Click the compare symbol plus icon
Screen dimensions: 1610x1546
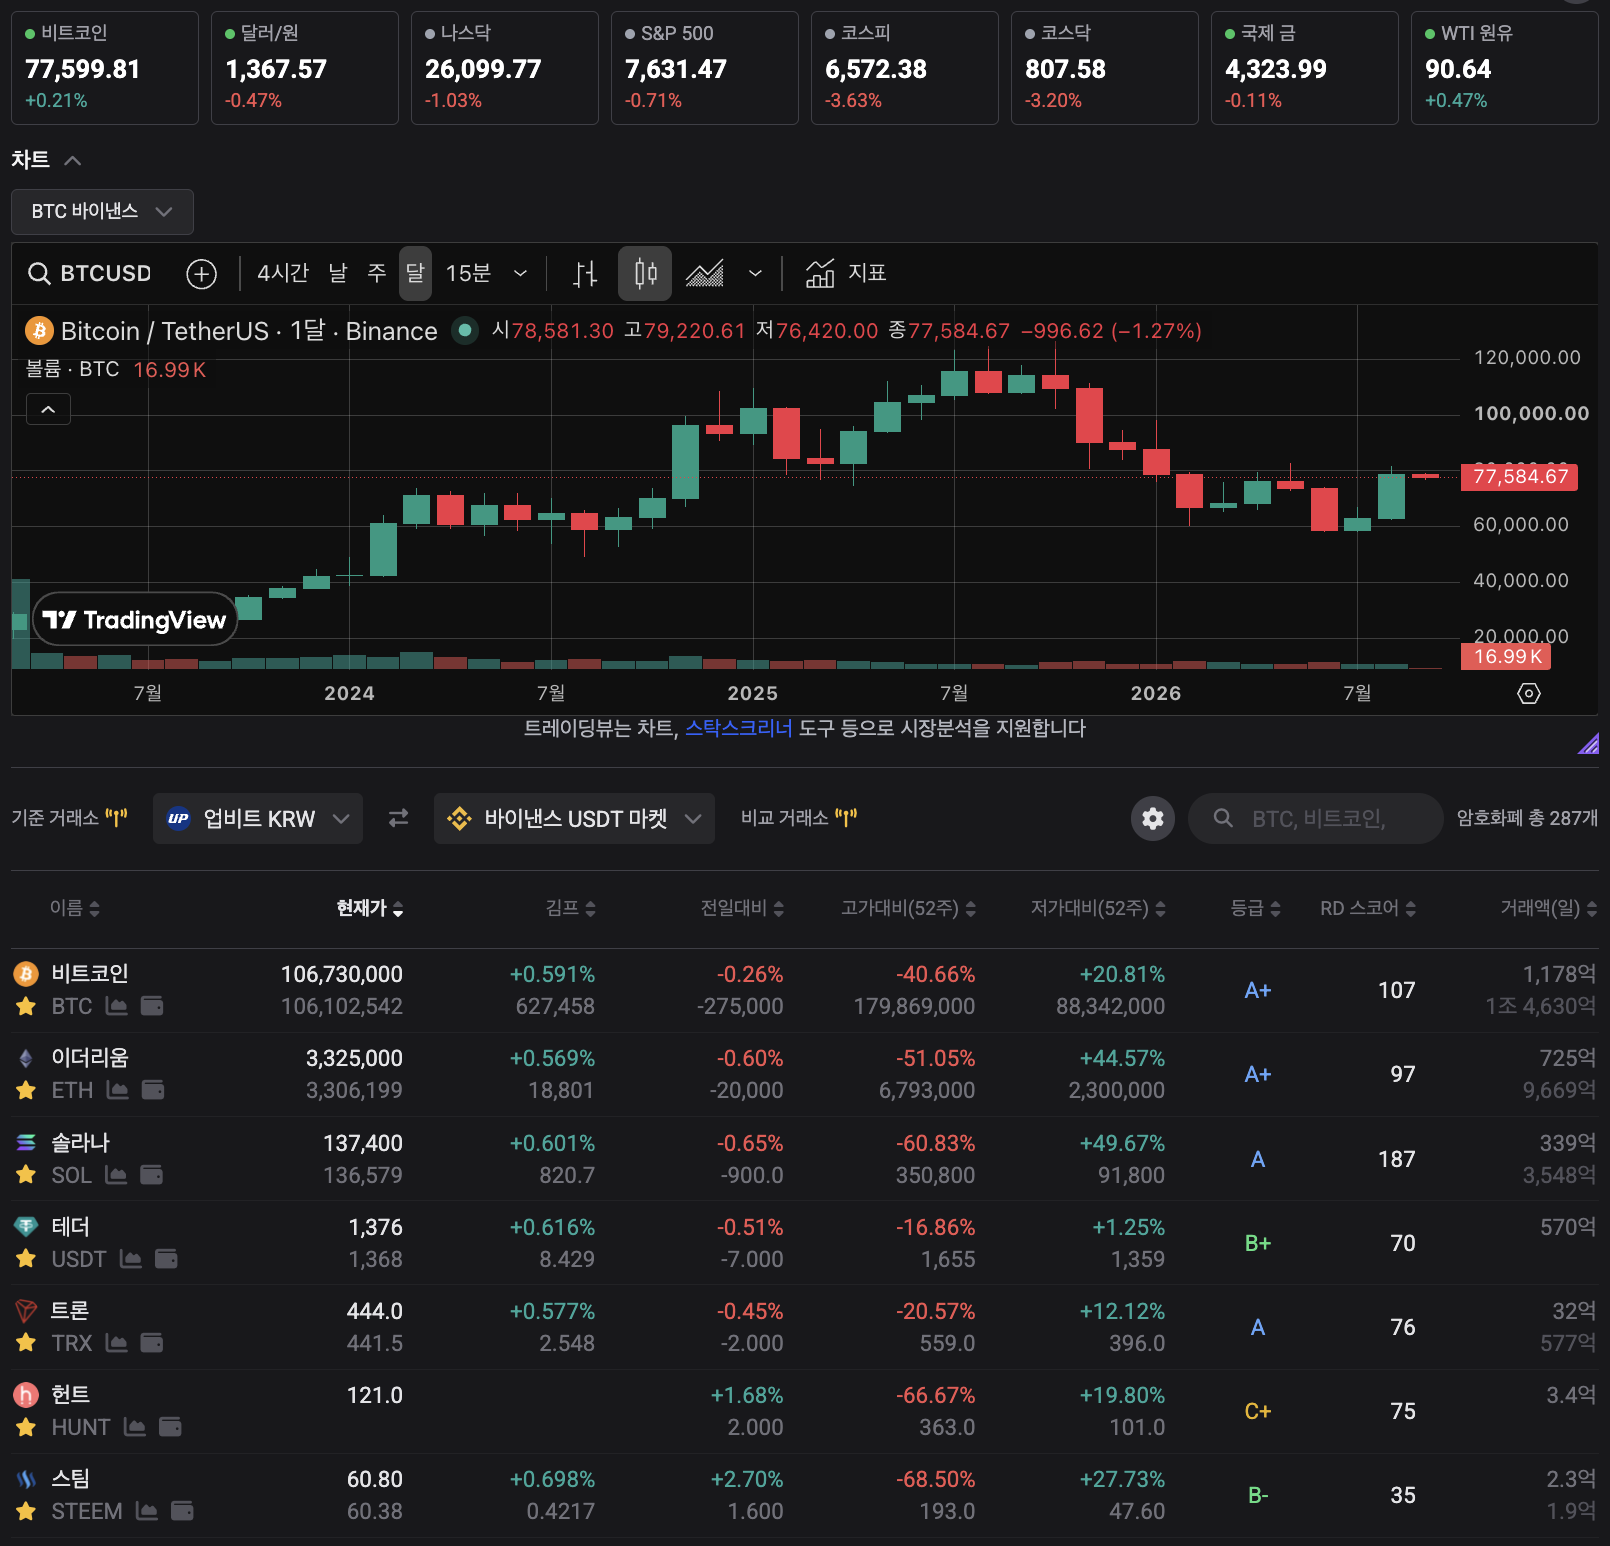click(x=201, y=273)
